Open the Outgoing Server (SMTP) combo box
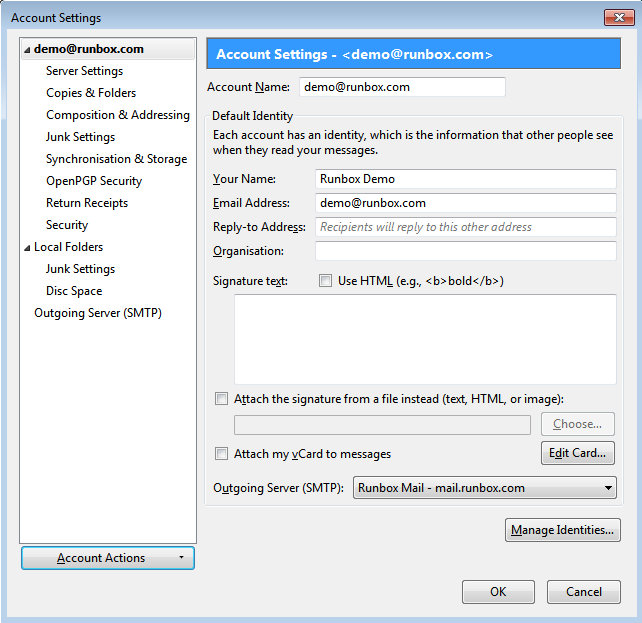The height and width of the screenshot is (623, 642). point(484,488)
